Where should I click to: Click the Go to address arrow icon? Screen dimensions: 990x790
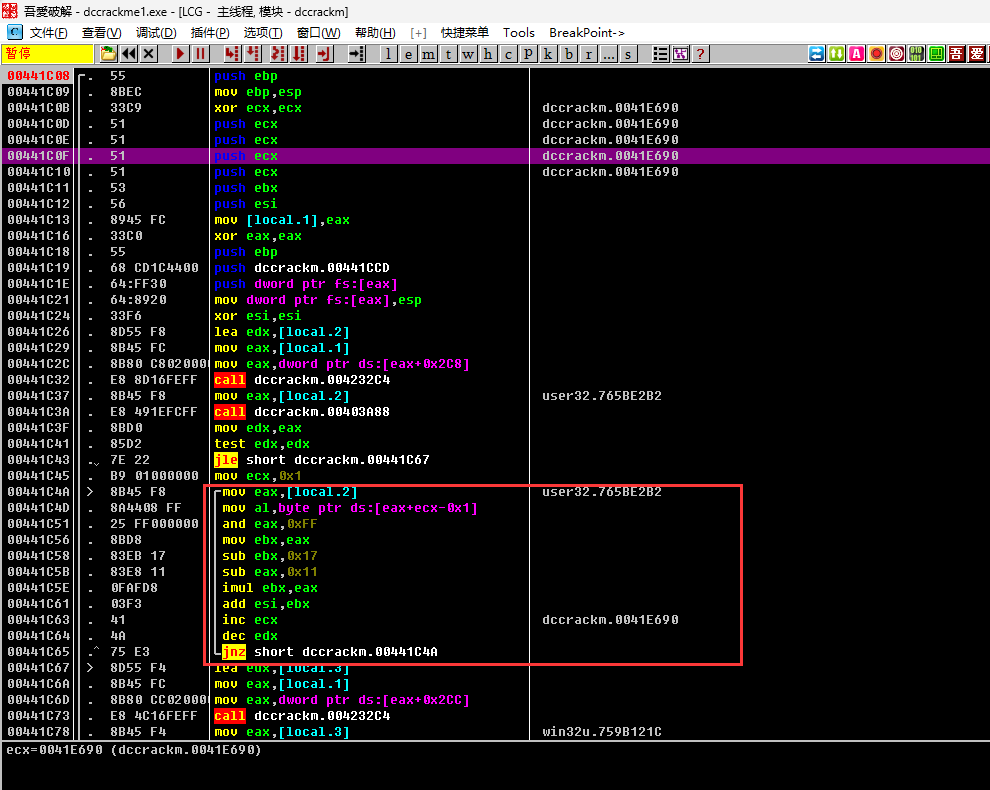357,54
